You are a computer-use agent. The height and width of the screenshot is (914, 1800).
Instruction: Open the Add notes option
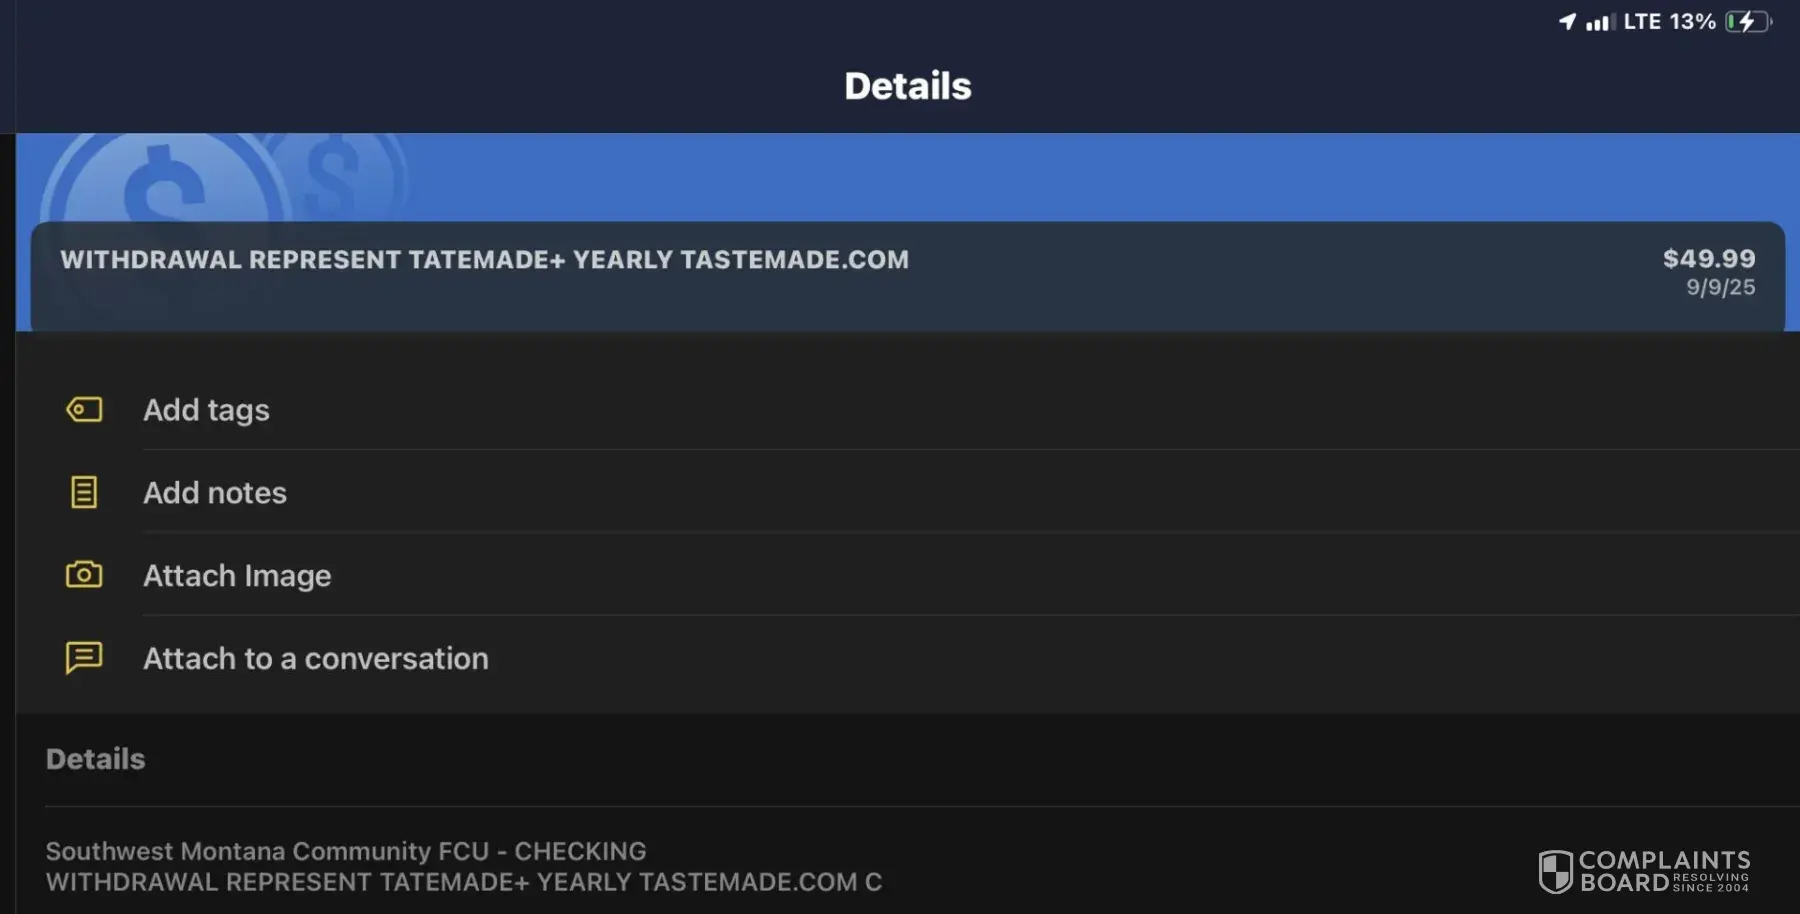[x=215, y=493]
